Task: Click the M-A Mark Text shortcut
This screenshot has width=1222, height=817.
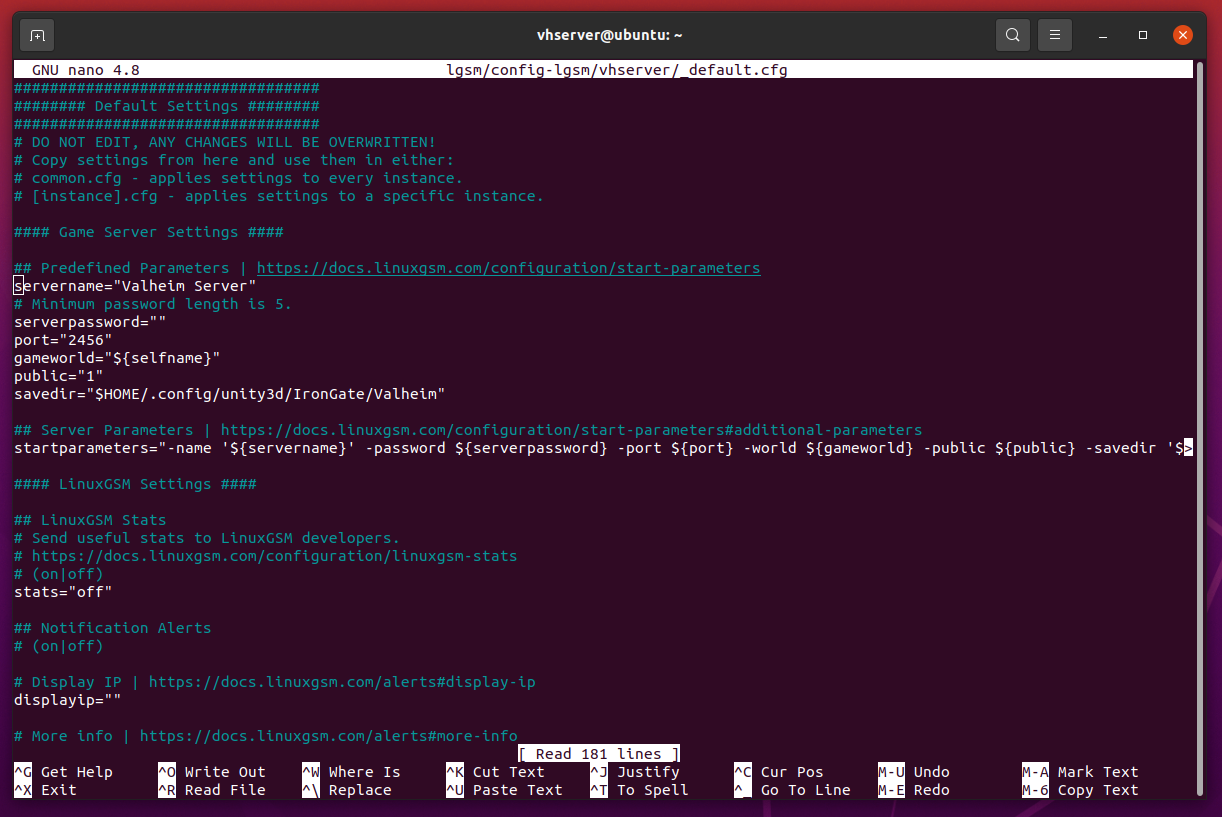Action: point(1080,772)
